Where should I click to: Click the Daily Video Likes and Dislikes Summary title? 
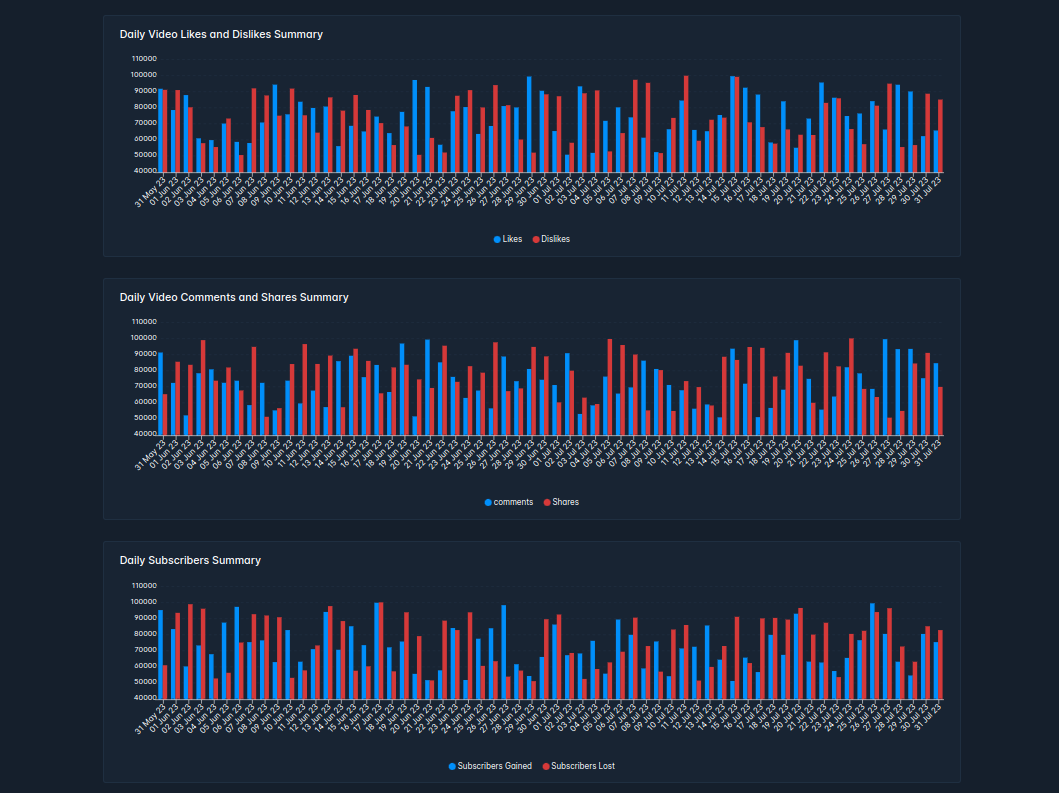(221, 34)
